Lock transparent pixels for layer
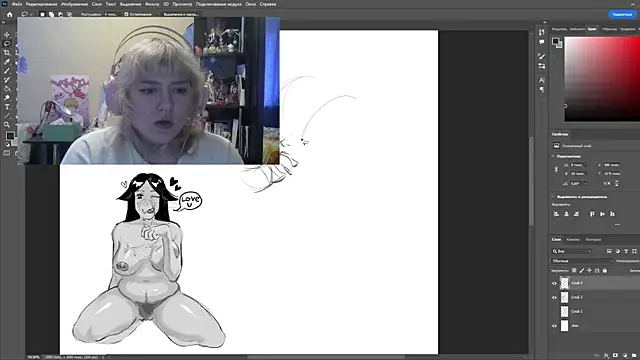The height and width of the screenshot is (360, 640). pos(574,271)
